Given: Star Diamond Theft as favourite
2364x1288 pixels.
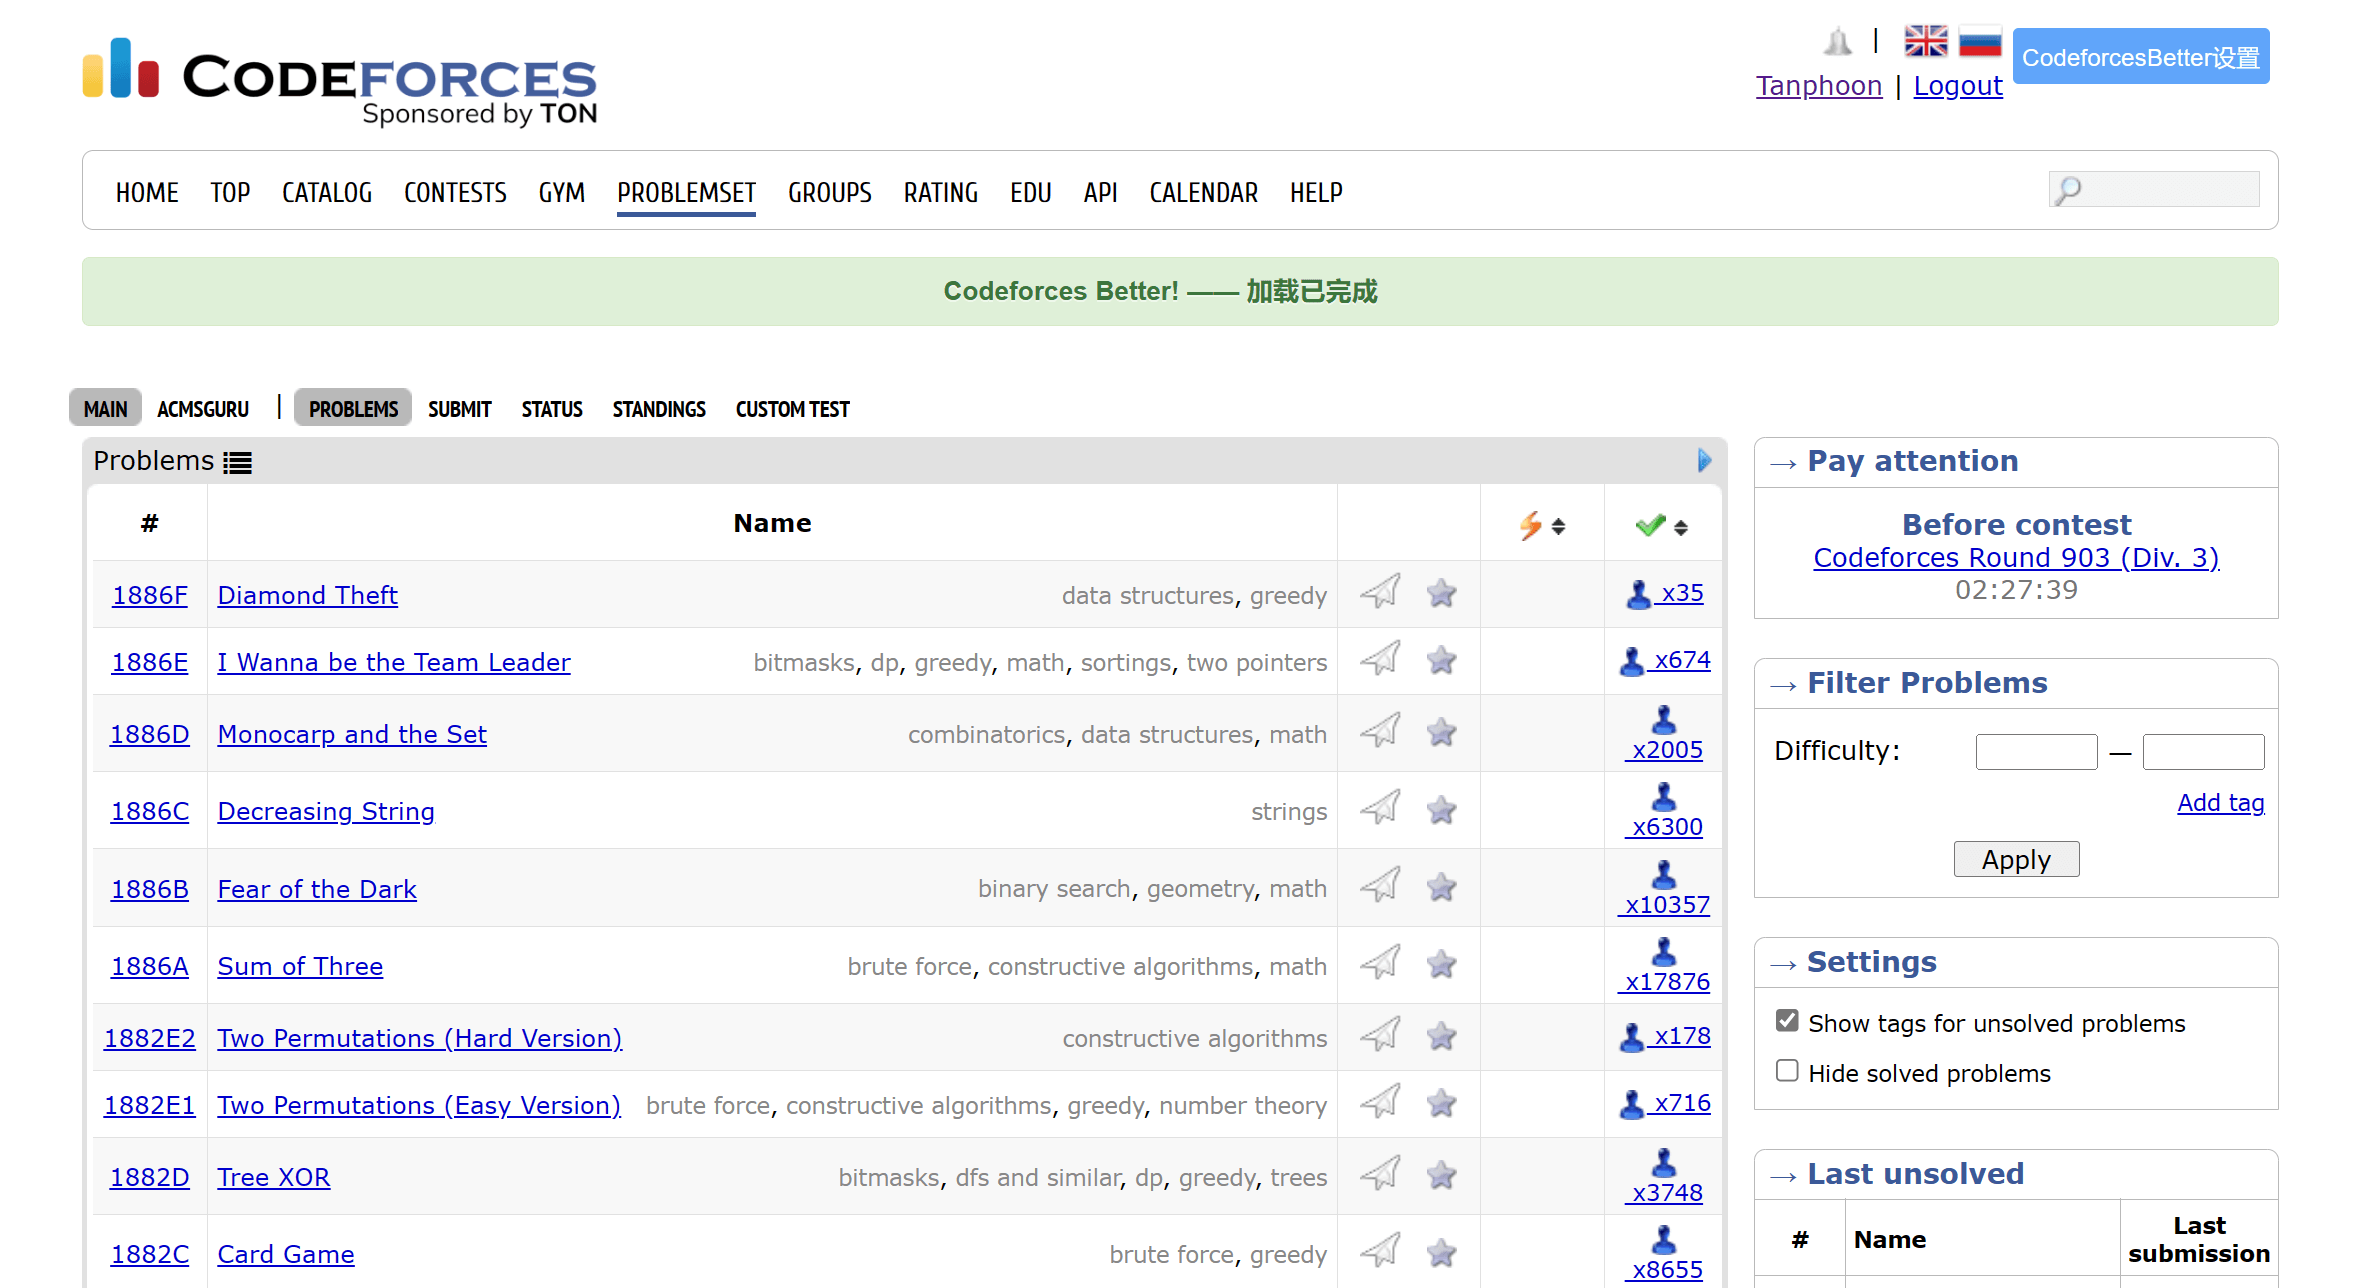Looking at the screenshot, I should tap(1441, 594).
